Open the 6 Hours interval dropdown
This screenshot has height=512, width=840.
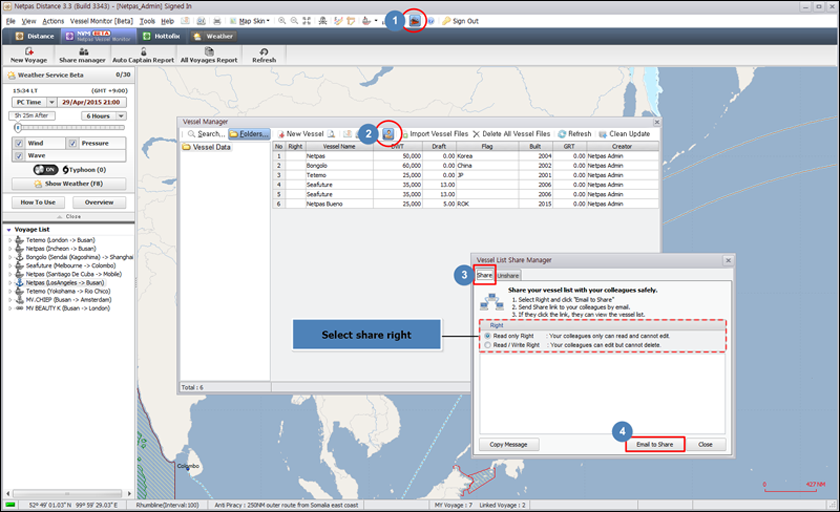[122, 116]
